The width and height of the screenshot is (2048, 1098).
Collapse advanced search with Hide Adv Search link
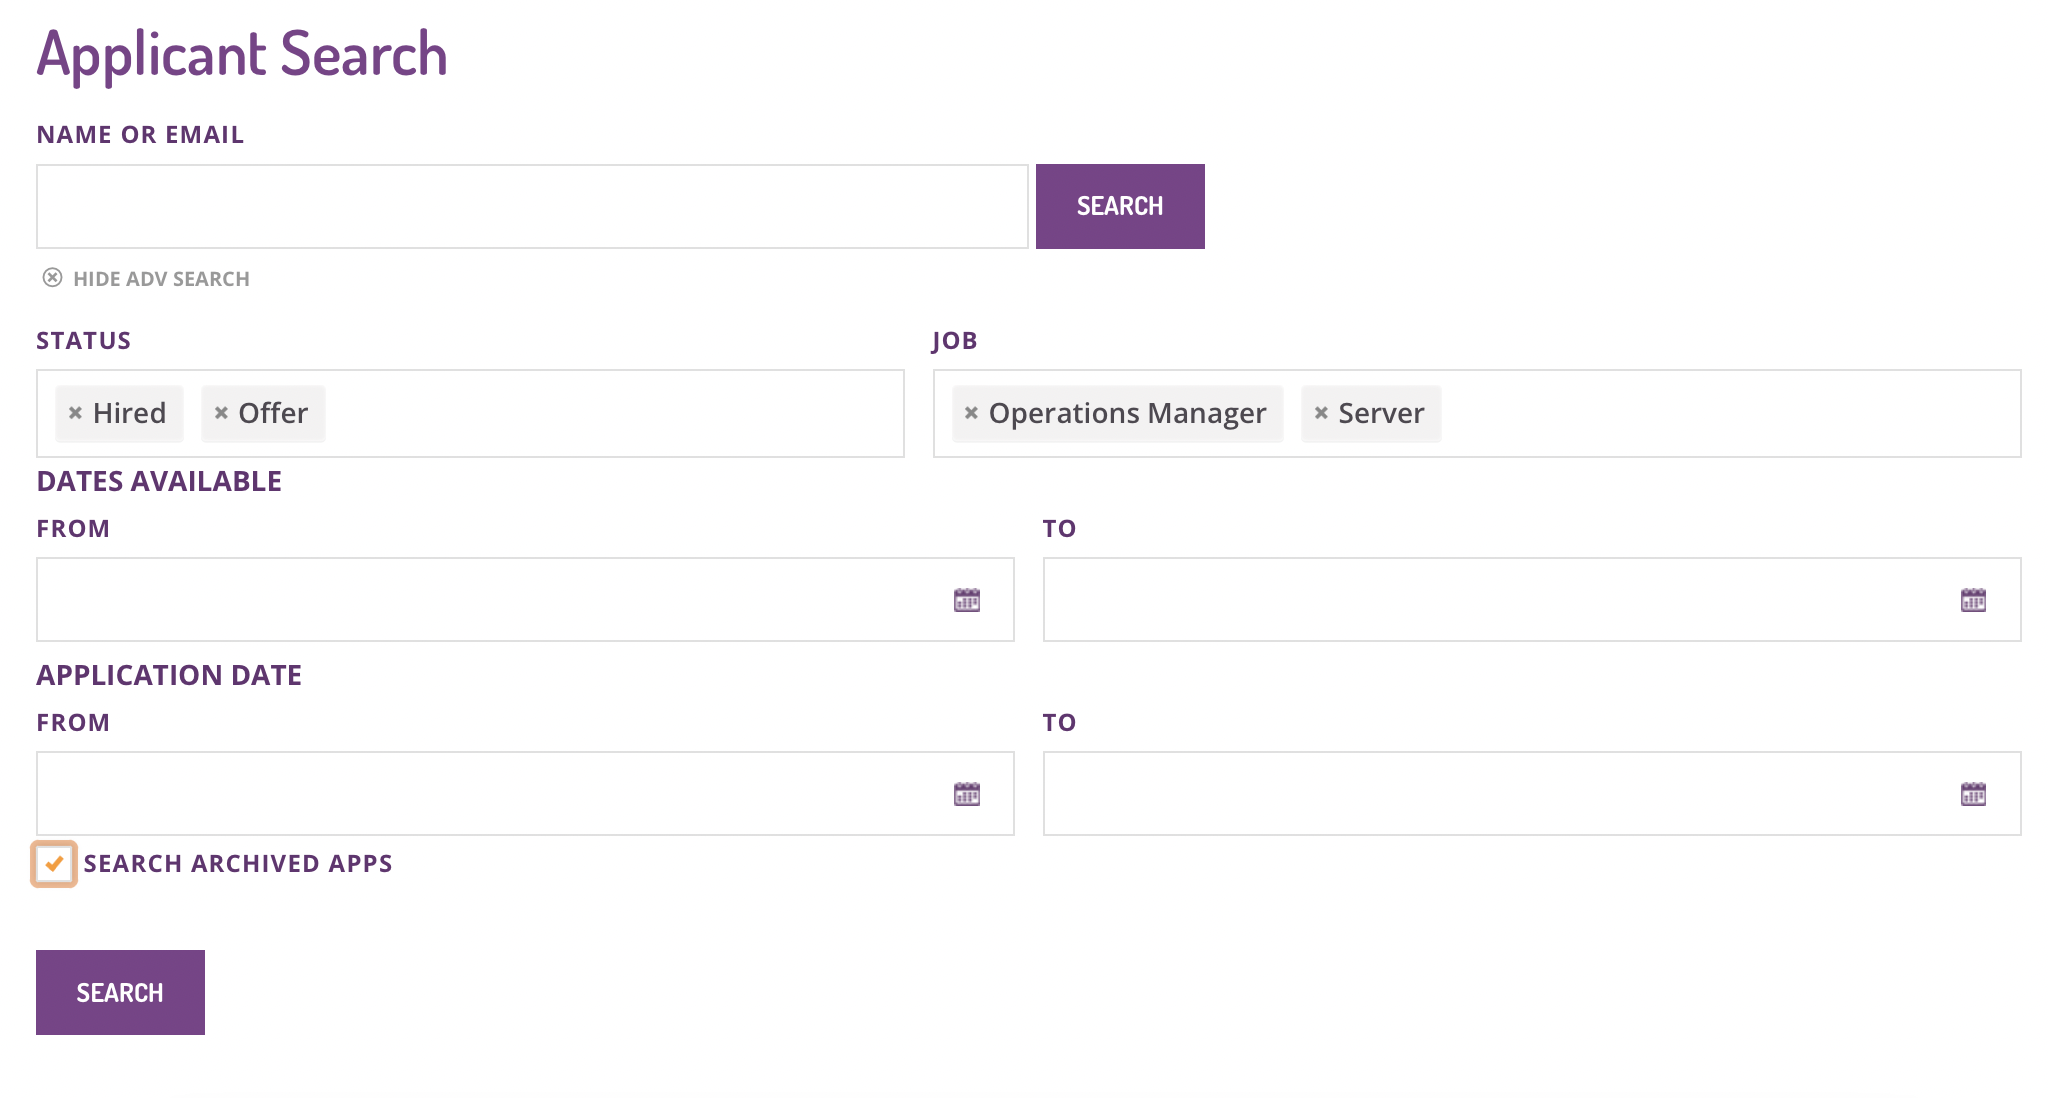click(161, 279)
